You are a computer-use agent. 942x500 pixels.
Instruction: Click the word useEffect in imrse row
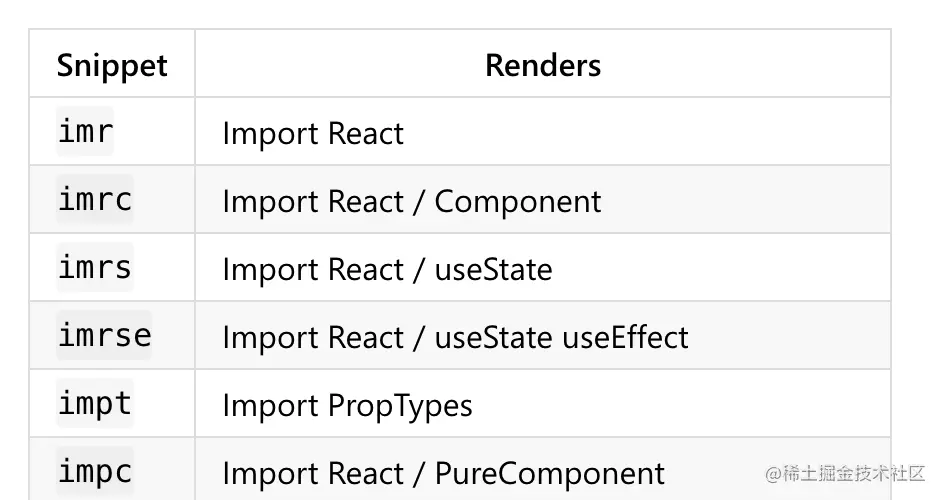pyautogui.click(x=625, y=338)
